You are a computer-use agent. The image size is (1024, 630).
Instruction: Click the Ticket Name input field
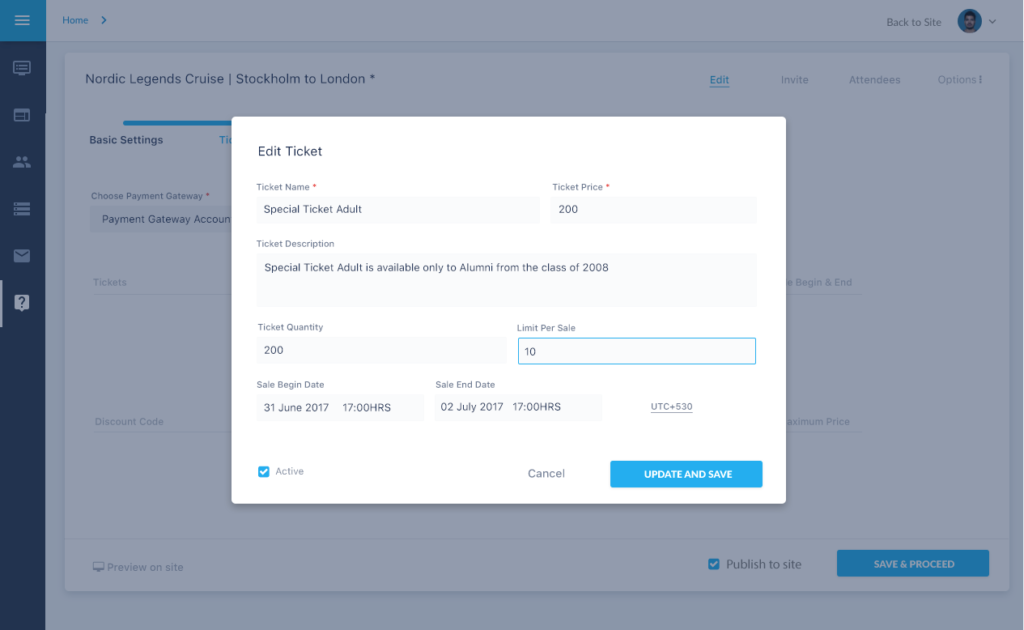coord(397,210)
